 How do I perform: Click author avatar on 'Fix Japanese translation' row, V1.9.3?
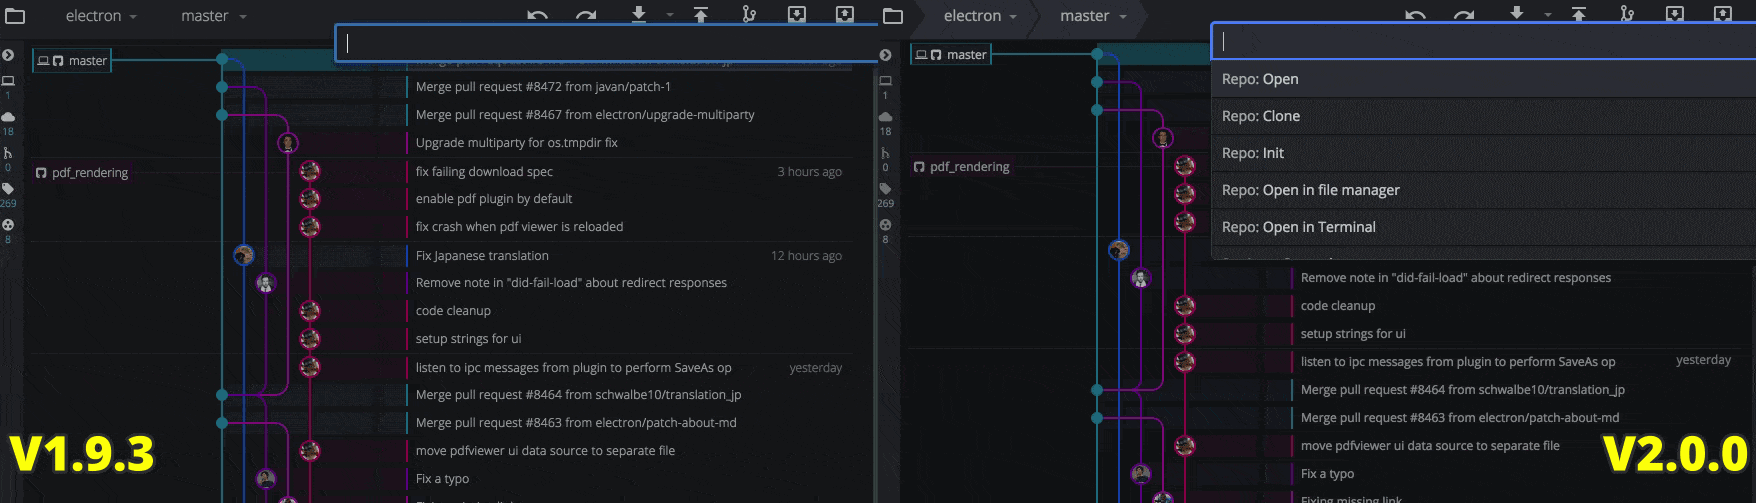tap(243, 255)
